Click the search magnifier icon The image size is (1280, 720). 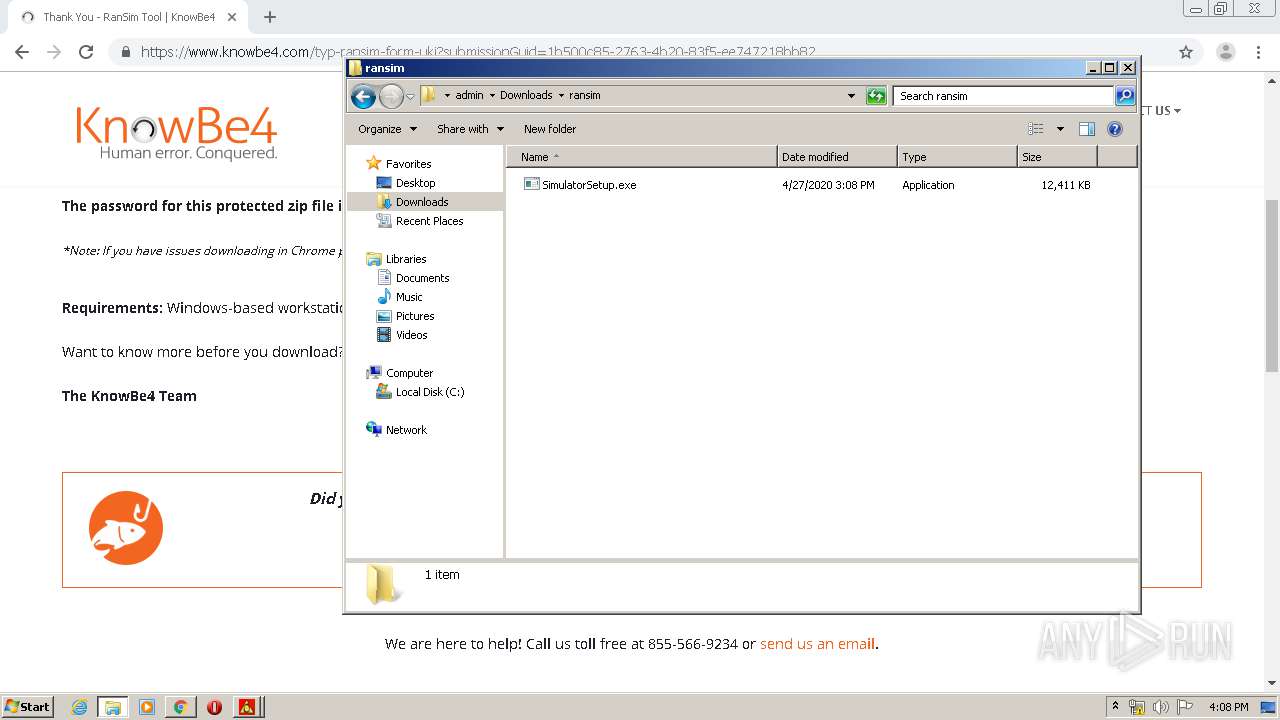pyautogui.click(x=1125, y=96)
